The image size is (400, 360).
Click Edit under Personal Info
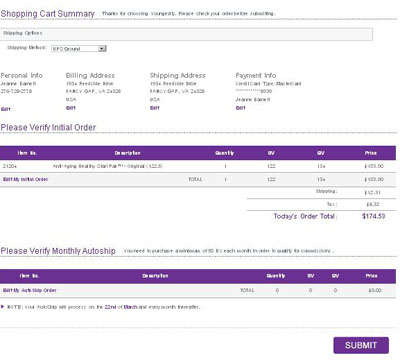6,109
